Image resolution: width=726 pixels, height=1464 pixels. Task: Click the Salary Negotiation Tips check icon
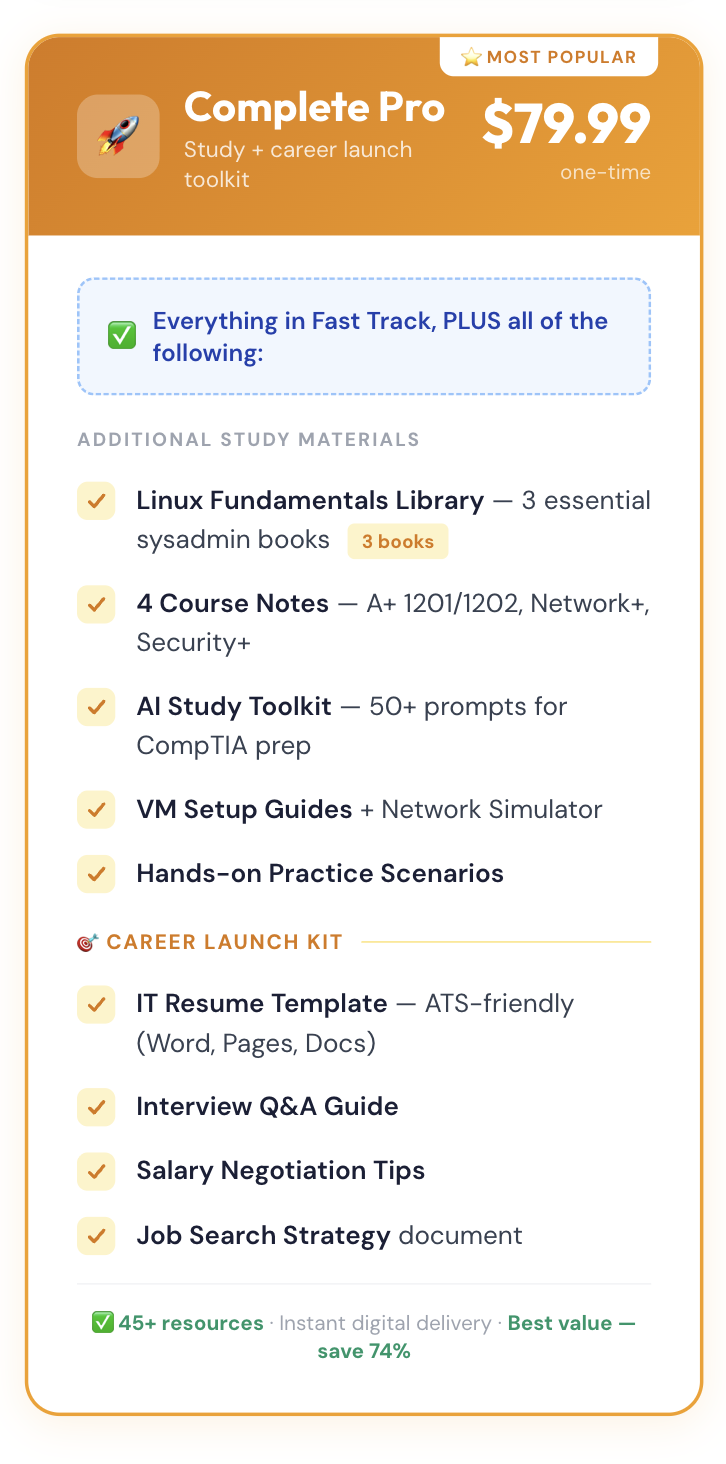[x=96, y=1171]
